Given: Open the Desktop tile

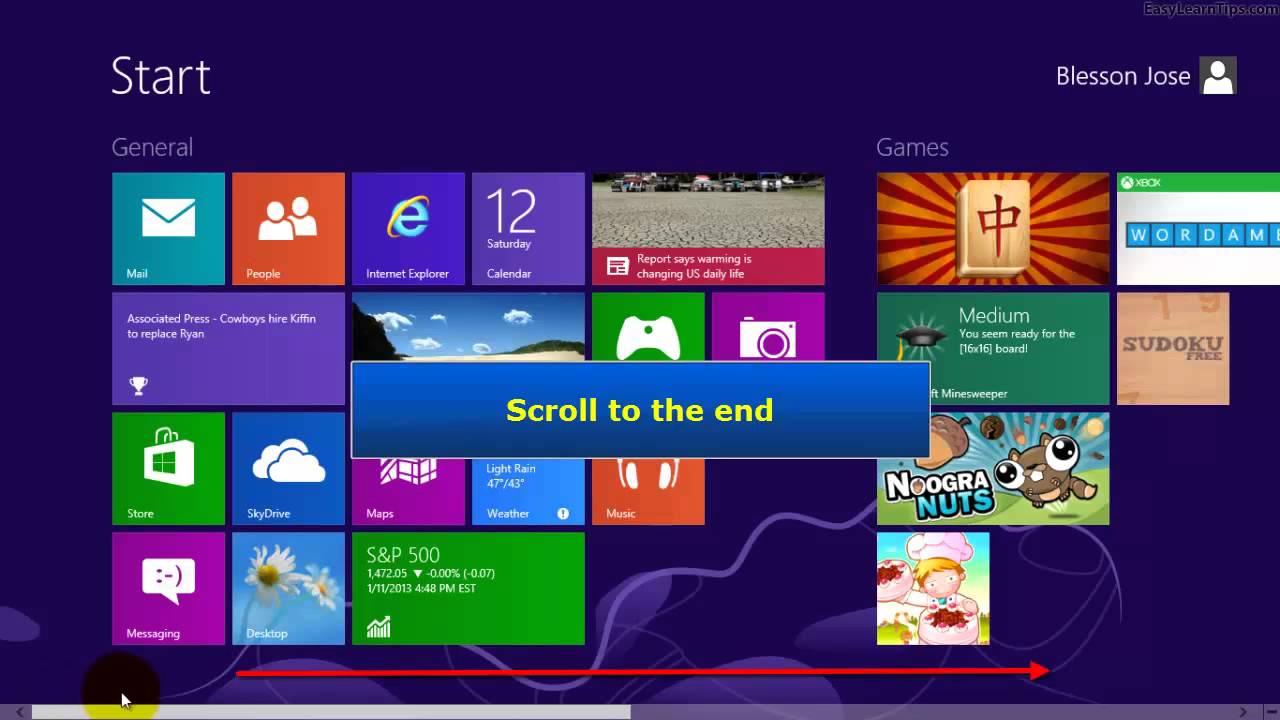Looking at the screenshot, I should click(x=288, y=589).
